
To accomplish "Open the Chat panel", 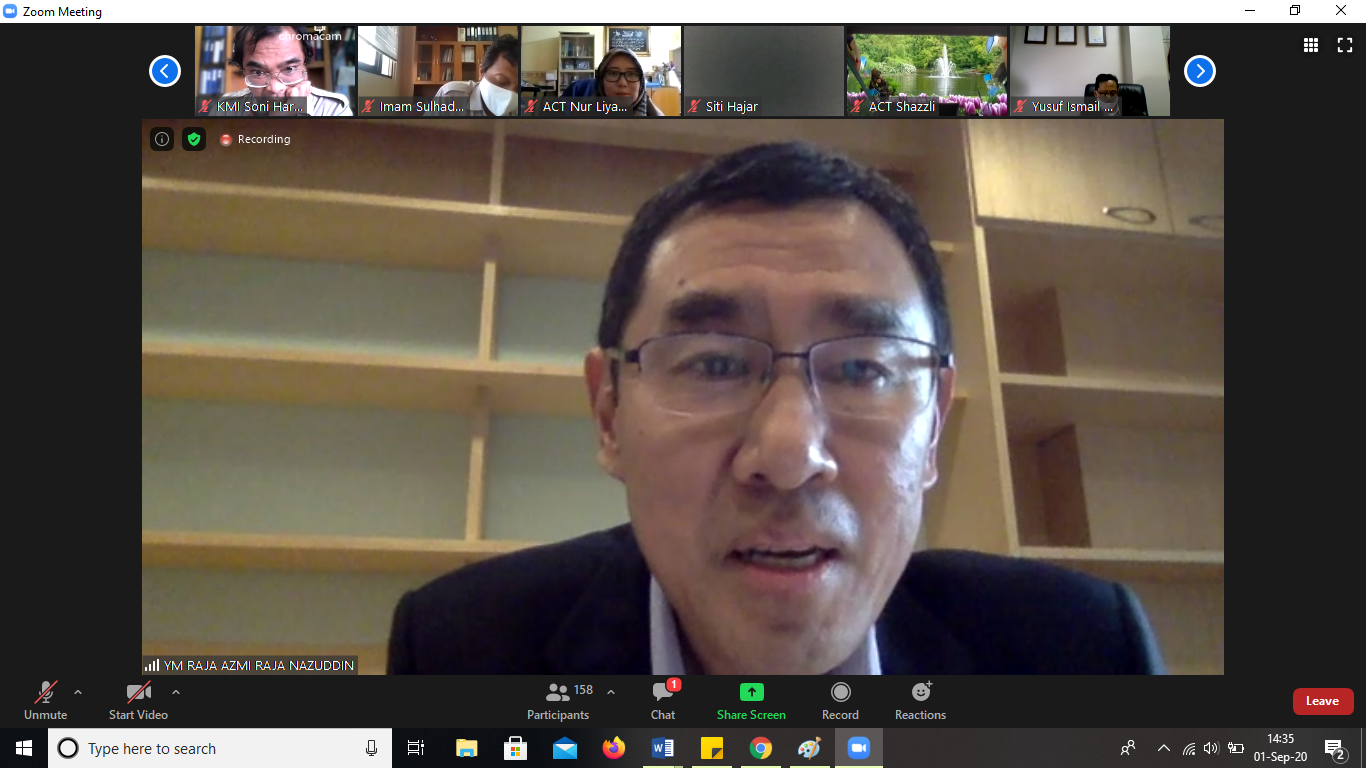I will click(x=663, y=700).
